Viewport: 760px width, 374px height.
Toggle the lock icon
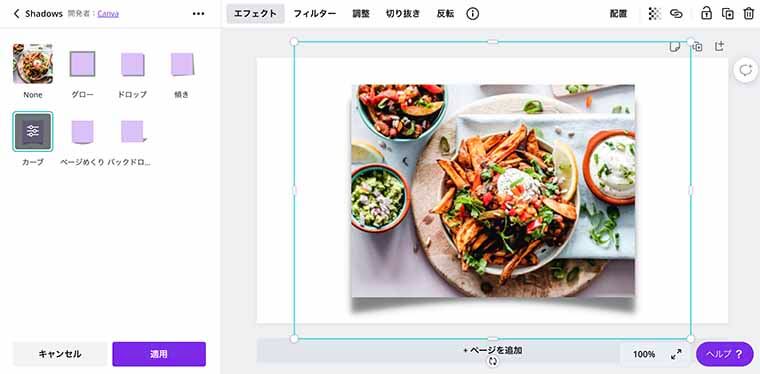pyautogui.click(x=706, y=14)
